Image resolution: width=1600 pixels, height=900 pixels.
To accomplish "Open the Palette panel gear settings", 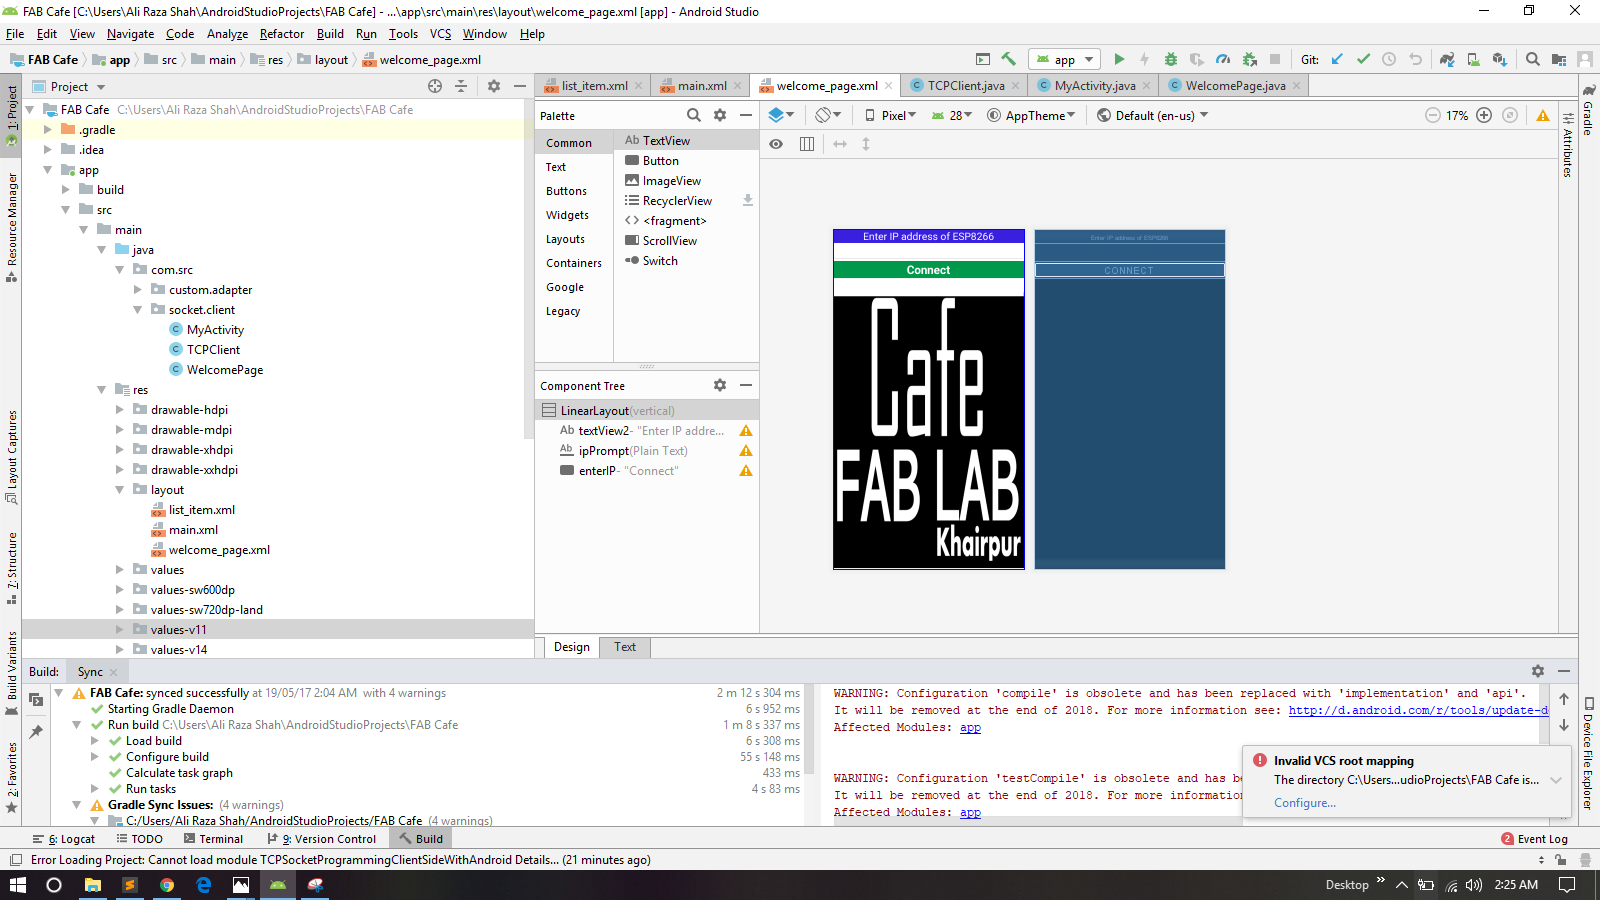I will click(720, 115).
